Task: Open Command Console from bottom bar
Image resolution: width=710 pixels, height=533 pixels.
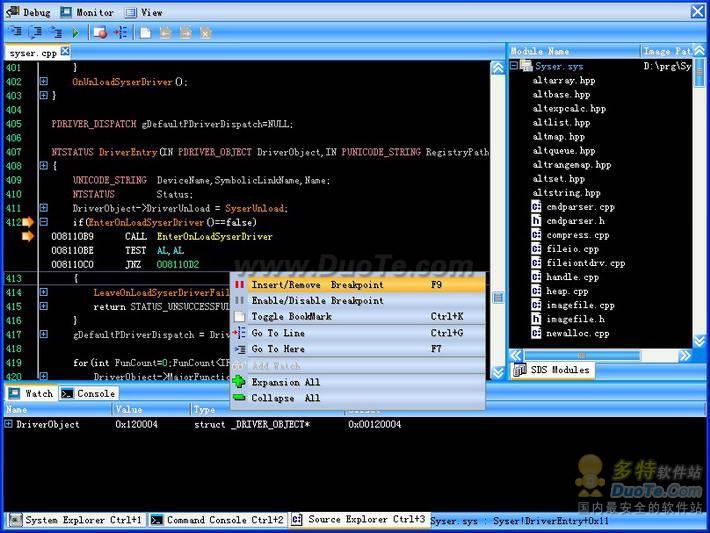Action: tap(217, 520)
